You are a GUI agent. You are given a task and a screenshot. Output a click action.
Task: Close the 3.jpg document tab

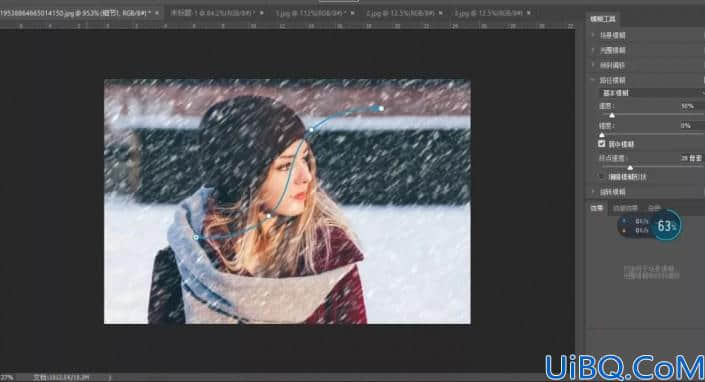click(x=529, y=13)
